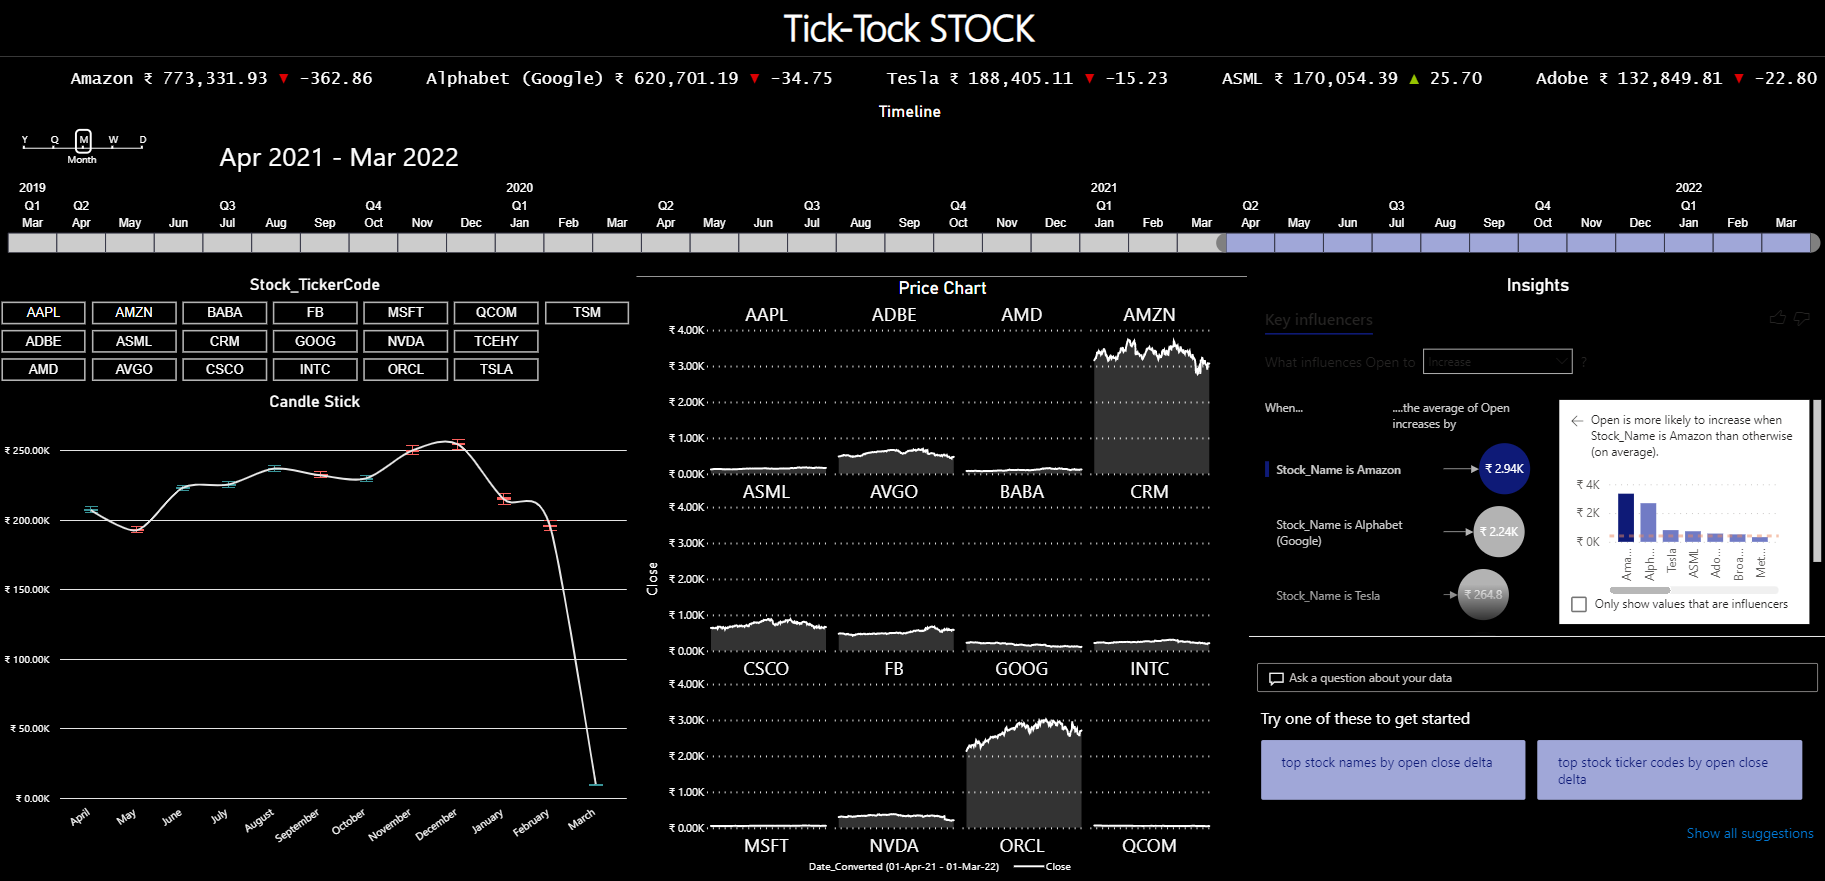Toggle the TSLA ticker slicer
The width and height of the screenshot is (1825, 881).
[496, 369]
